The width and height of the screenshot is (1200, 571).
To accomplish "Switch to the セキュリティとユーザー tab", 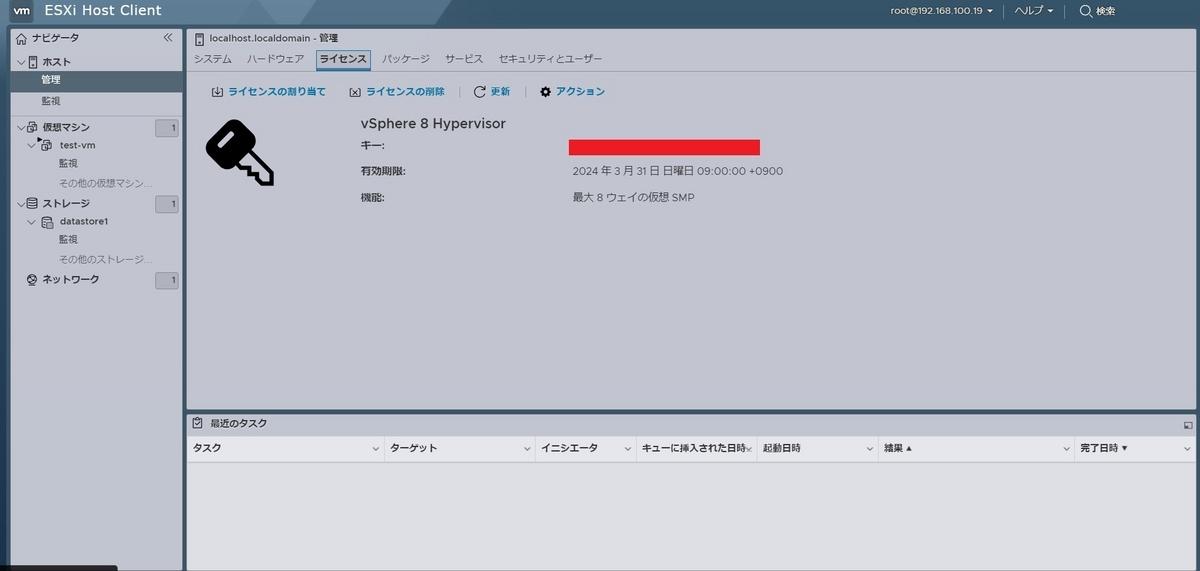I will click(550, 59).
